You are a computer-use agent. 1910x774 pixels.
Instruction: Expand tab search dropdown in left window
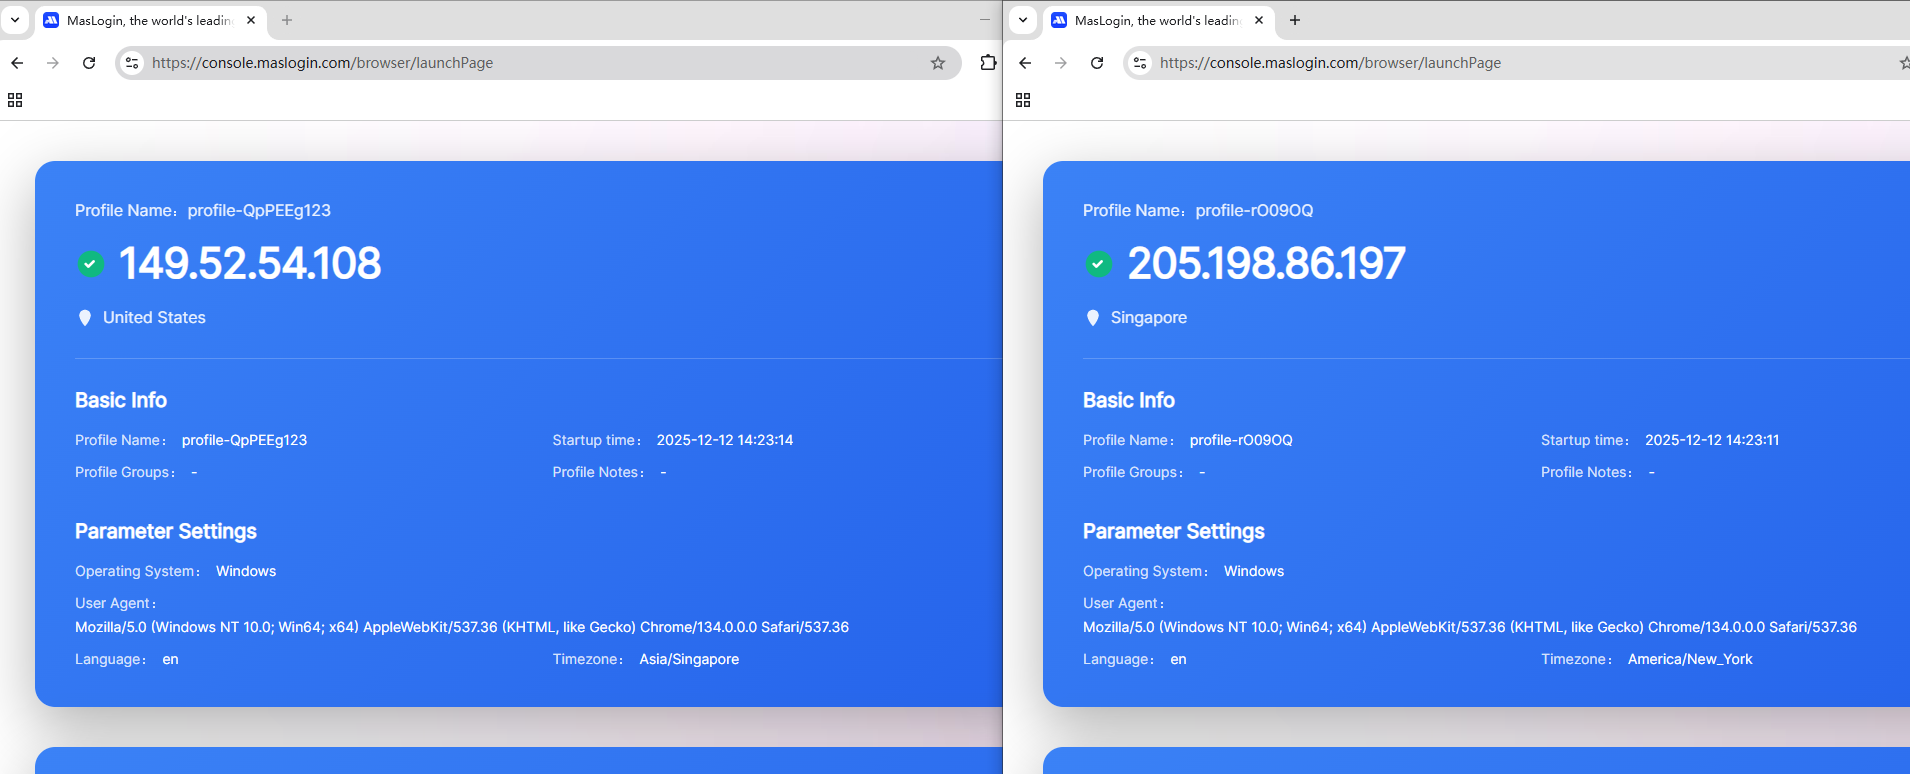pos(15,20)
